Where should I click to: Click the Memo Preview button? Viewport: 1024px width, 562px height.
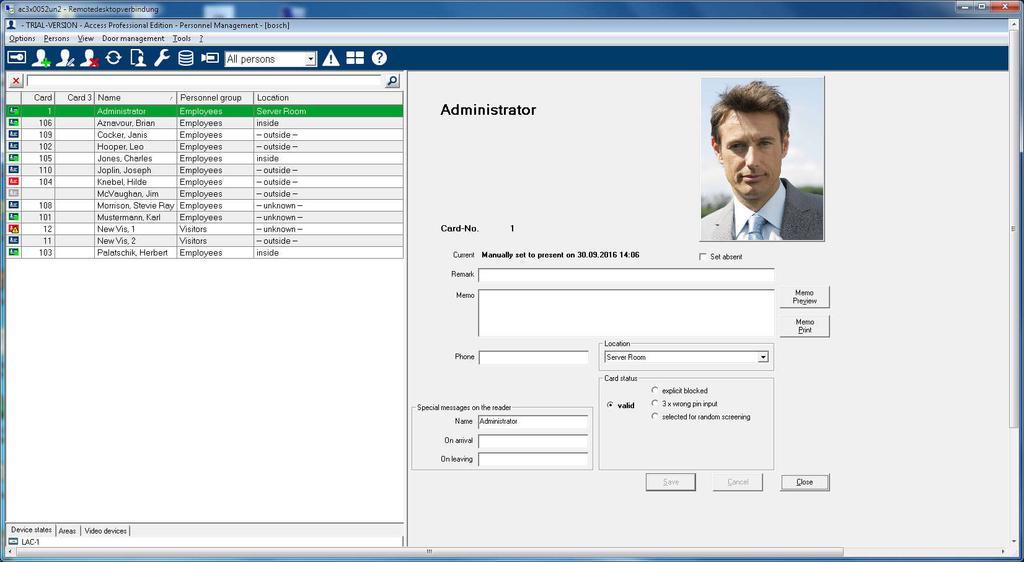pos(805,297)
